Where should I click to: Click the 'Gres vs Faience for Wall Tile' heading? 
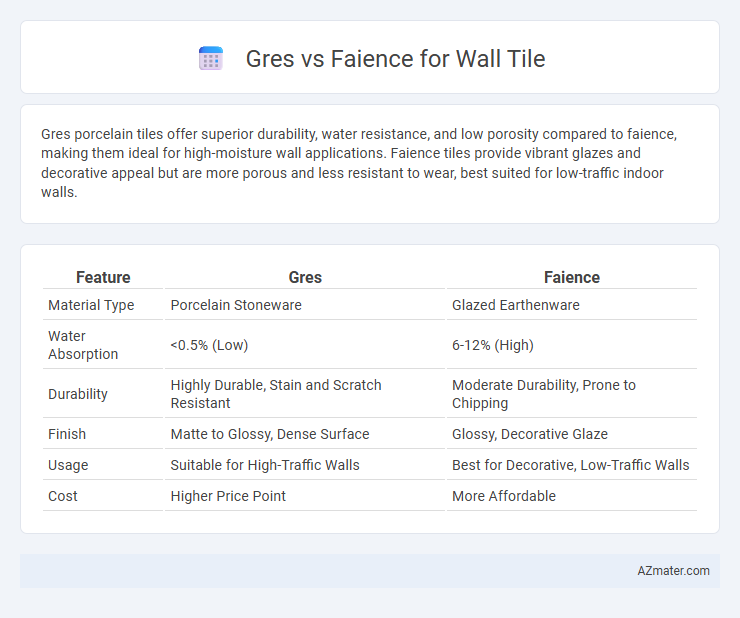(395, 59)
